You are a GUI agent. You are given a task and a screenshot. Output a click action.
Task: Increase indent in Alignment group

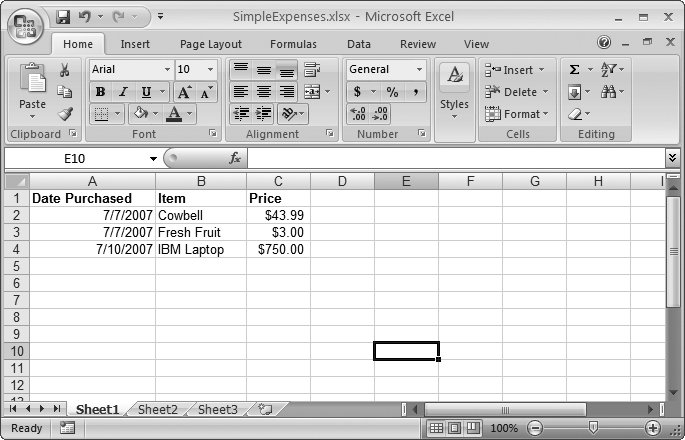(x=263, y=114)
